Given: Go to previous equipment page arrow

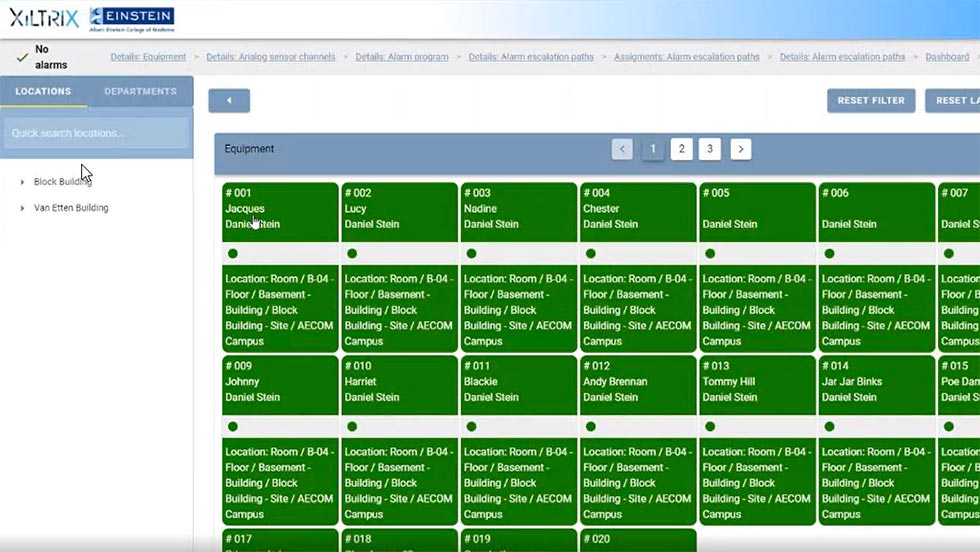Looking at the screenshot, I should click(623, 149).
